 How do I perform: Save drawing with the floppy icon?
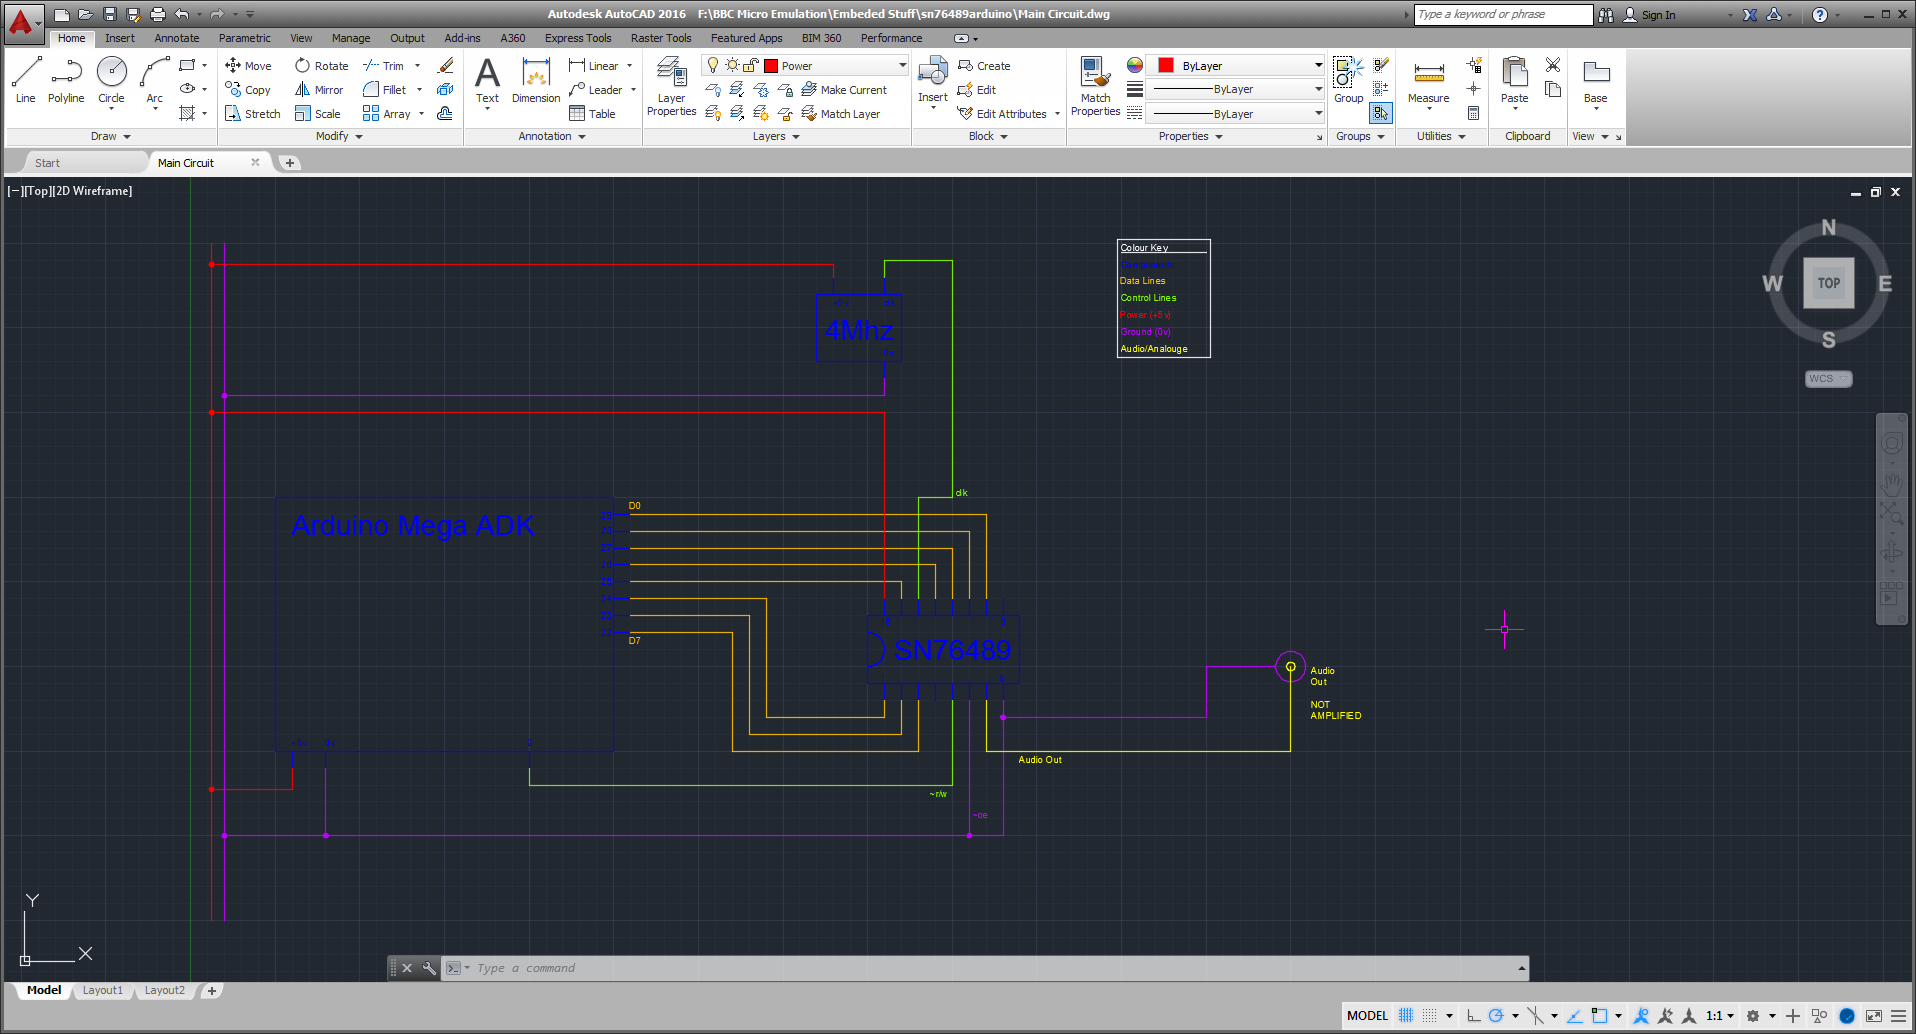tap(109, 14)
